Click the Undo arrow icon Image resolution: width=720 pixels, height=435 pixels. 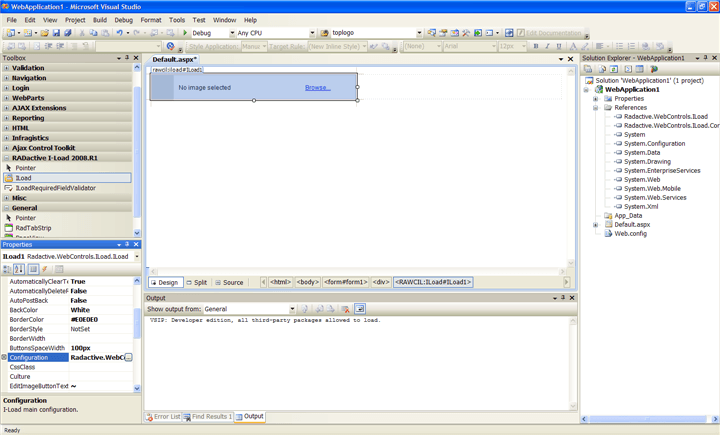click(x=119, y=33)
